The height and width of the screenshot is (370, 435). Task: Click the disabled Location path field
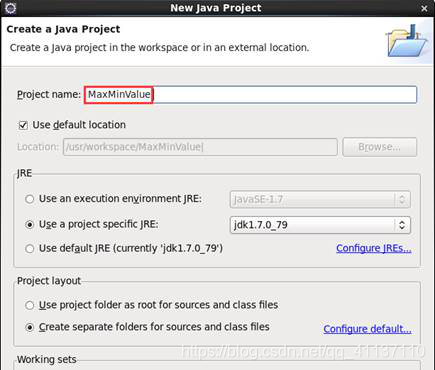coord(200,147)
